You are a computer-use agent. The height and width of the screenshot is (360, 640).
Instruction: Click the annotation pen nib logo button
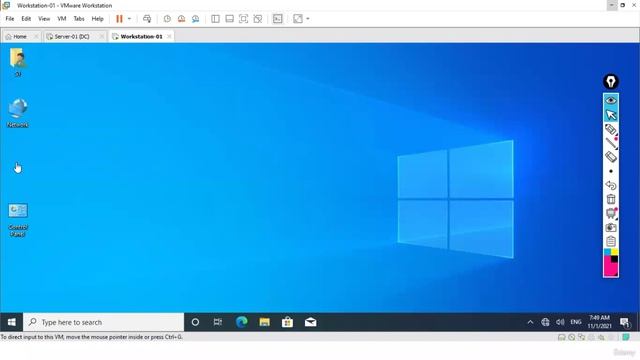pyautogui.click(x=611, y=82)
